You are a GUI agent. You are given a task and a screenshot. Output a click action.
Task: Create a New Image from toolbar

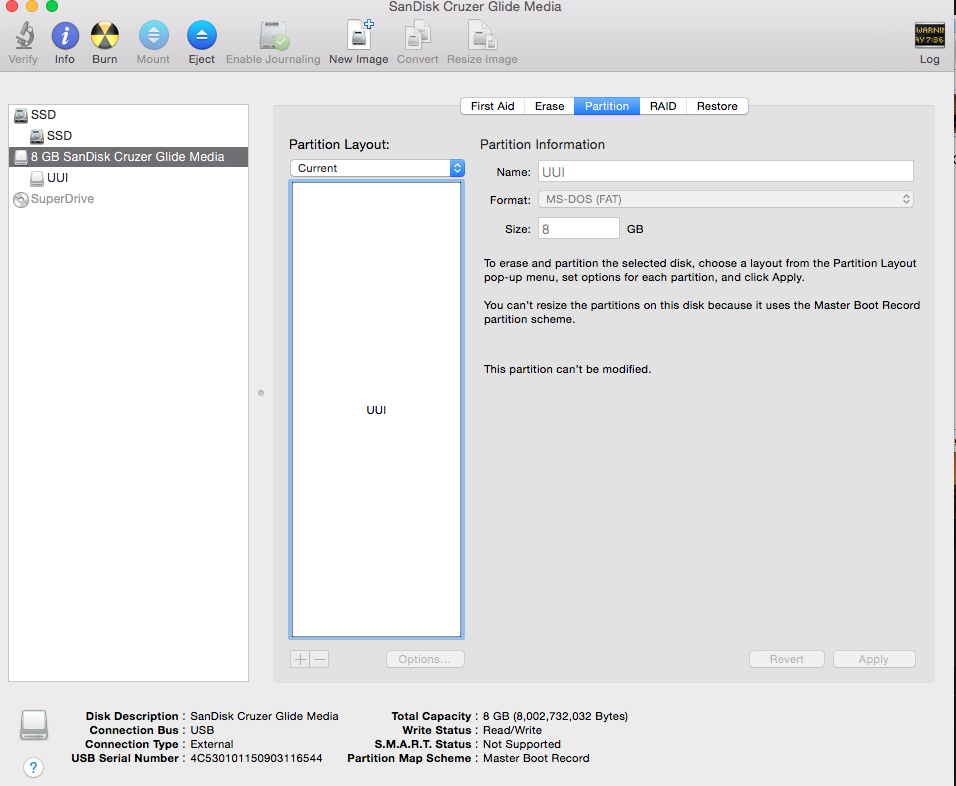[359, 35]
